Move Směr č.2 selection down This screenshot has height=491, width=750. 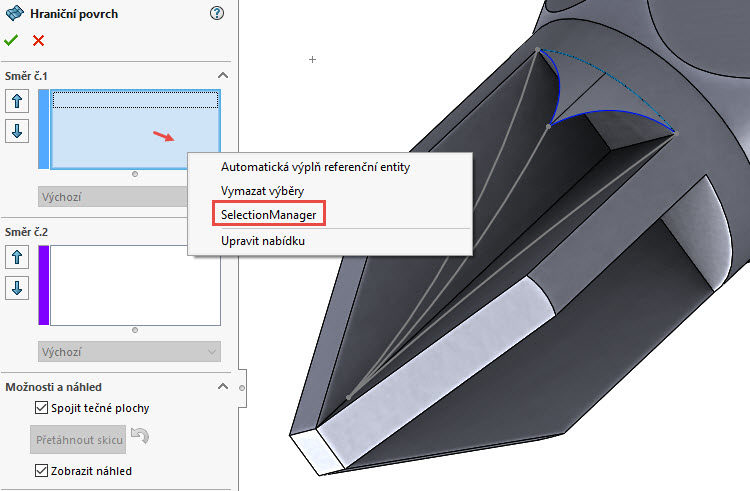click(17, 288)
